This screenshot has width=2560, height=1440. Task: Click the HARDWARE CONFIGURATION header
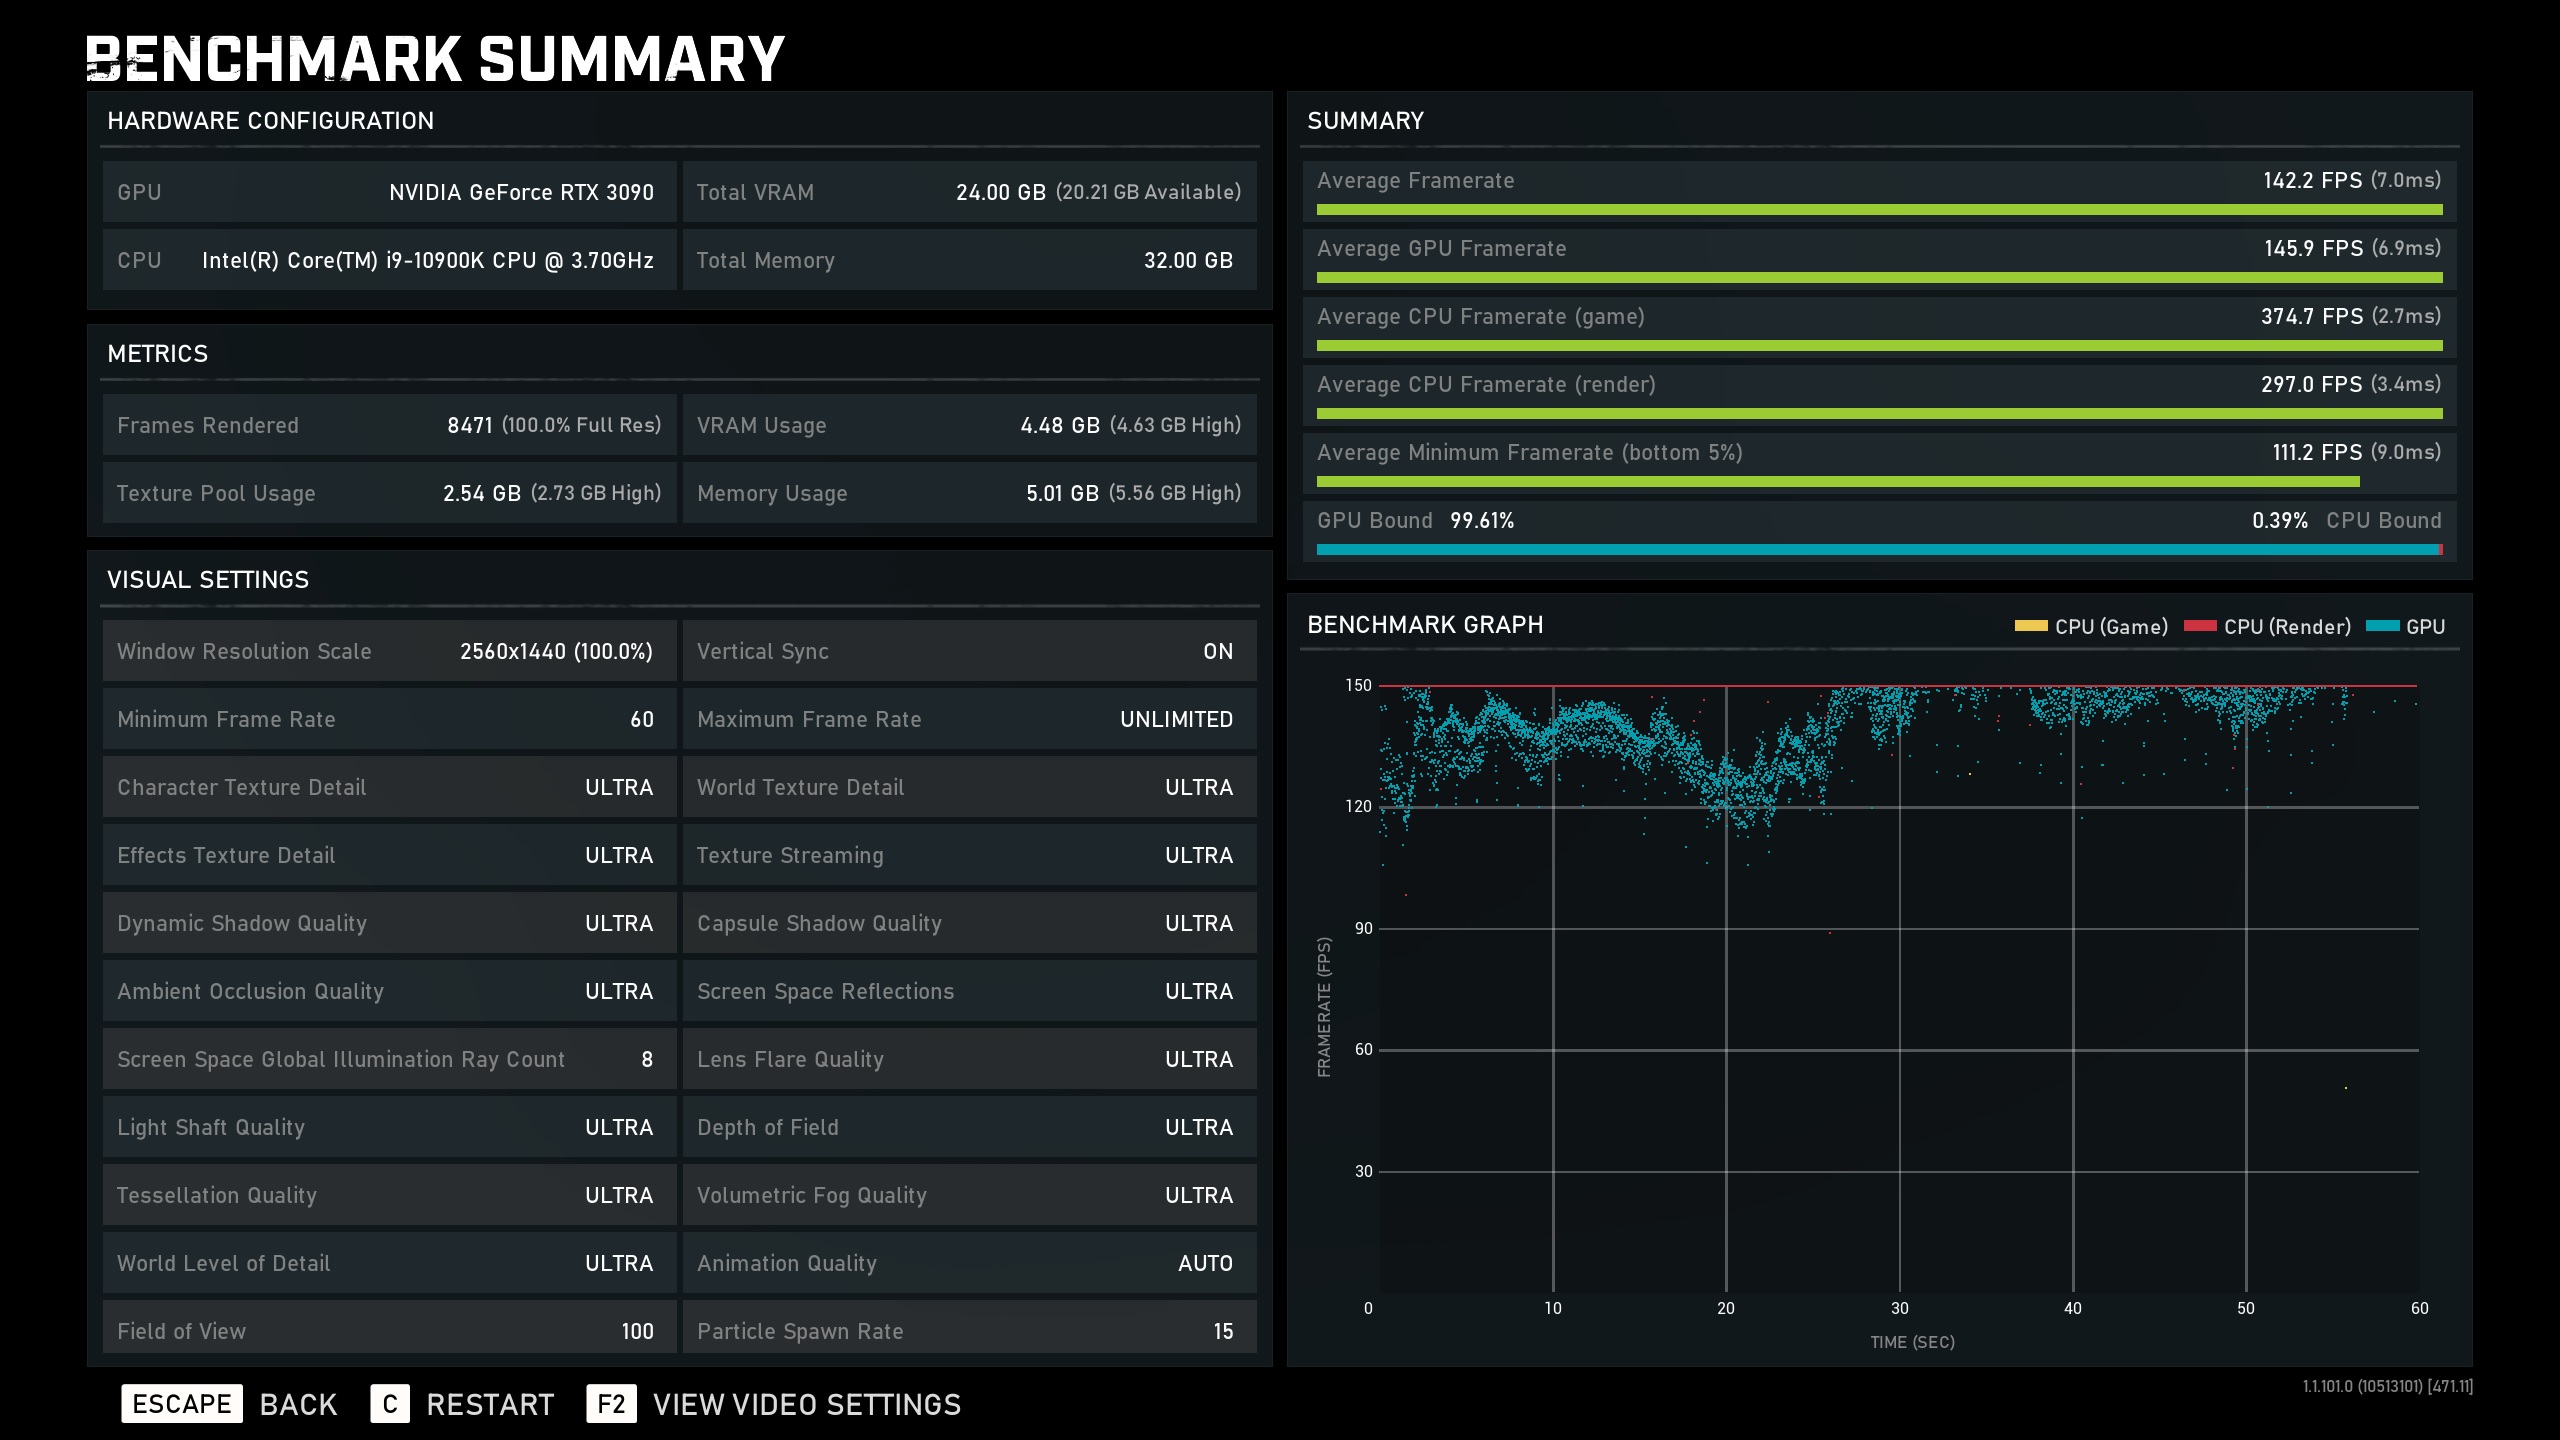click(270, 121)
